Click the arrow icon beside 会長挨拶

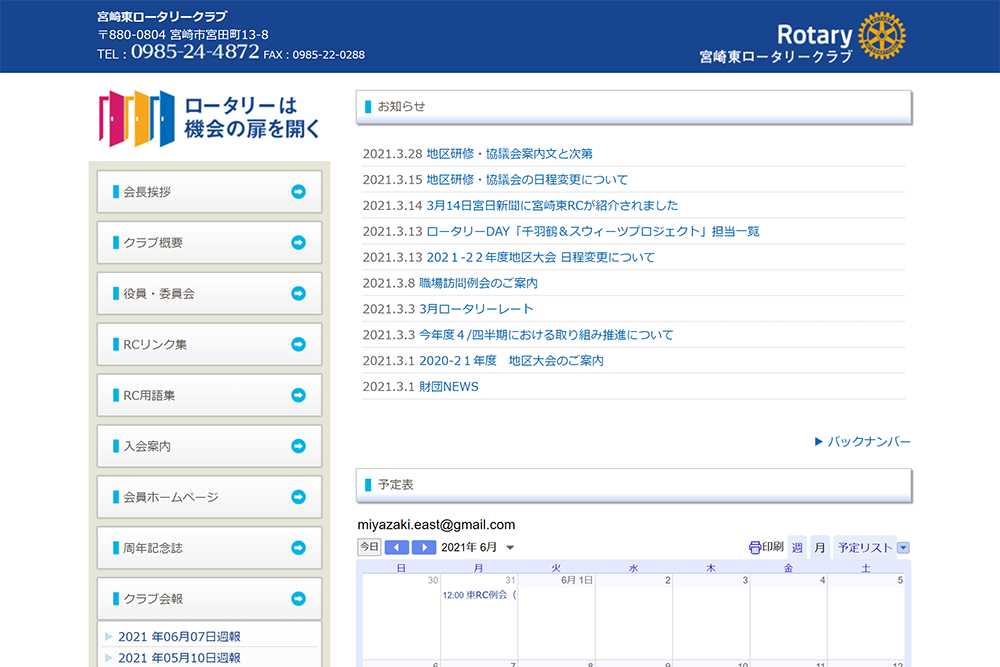[x=298, y=191]
